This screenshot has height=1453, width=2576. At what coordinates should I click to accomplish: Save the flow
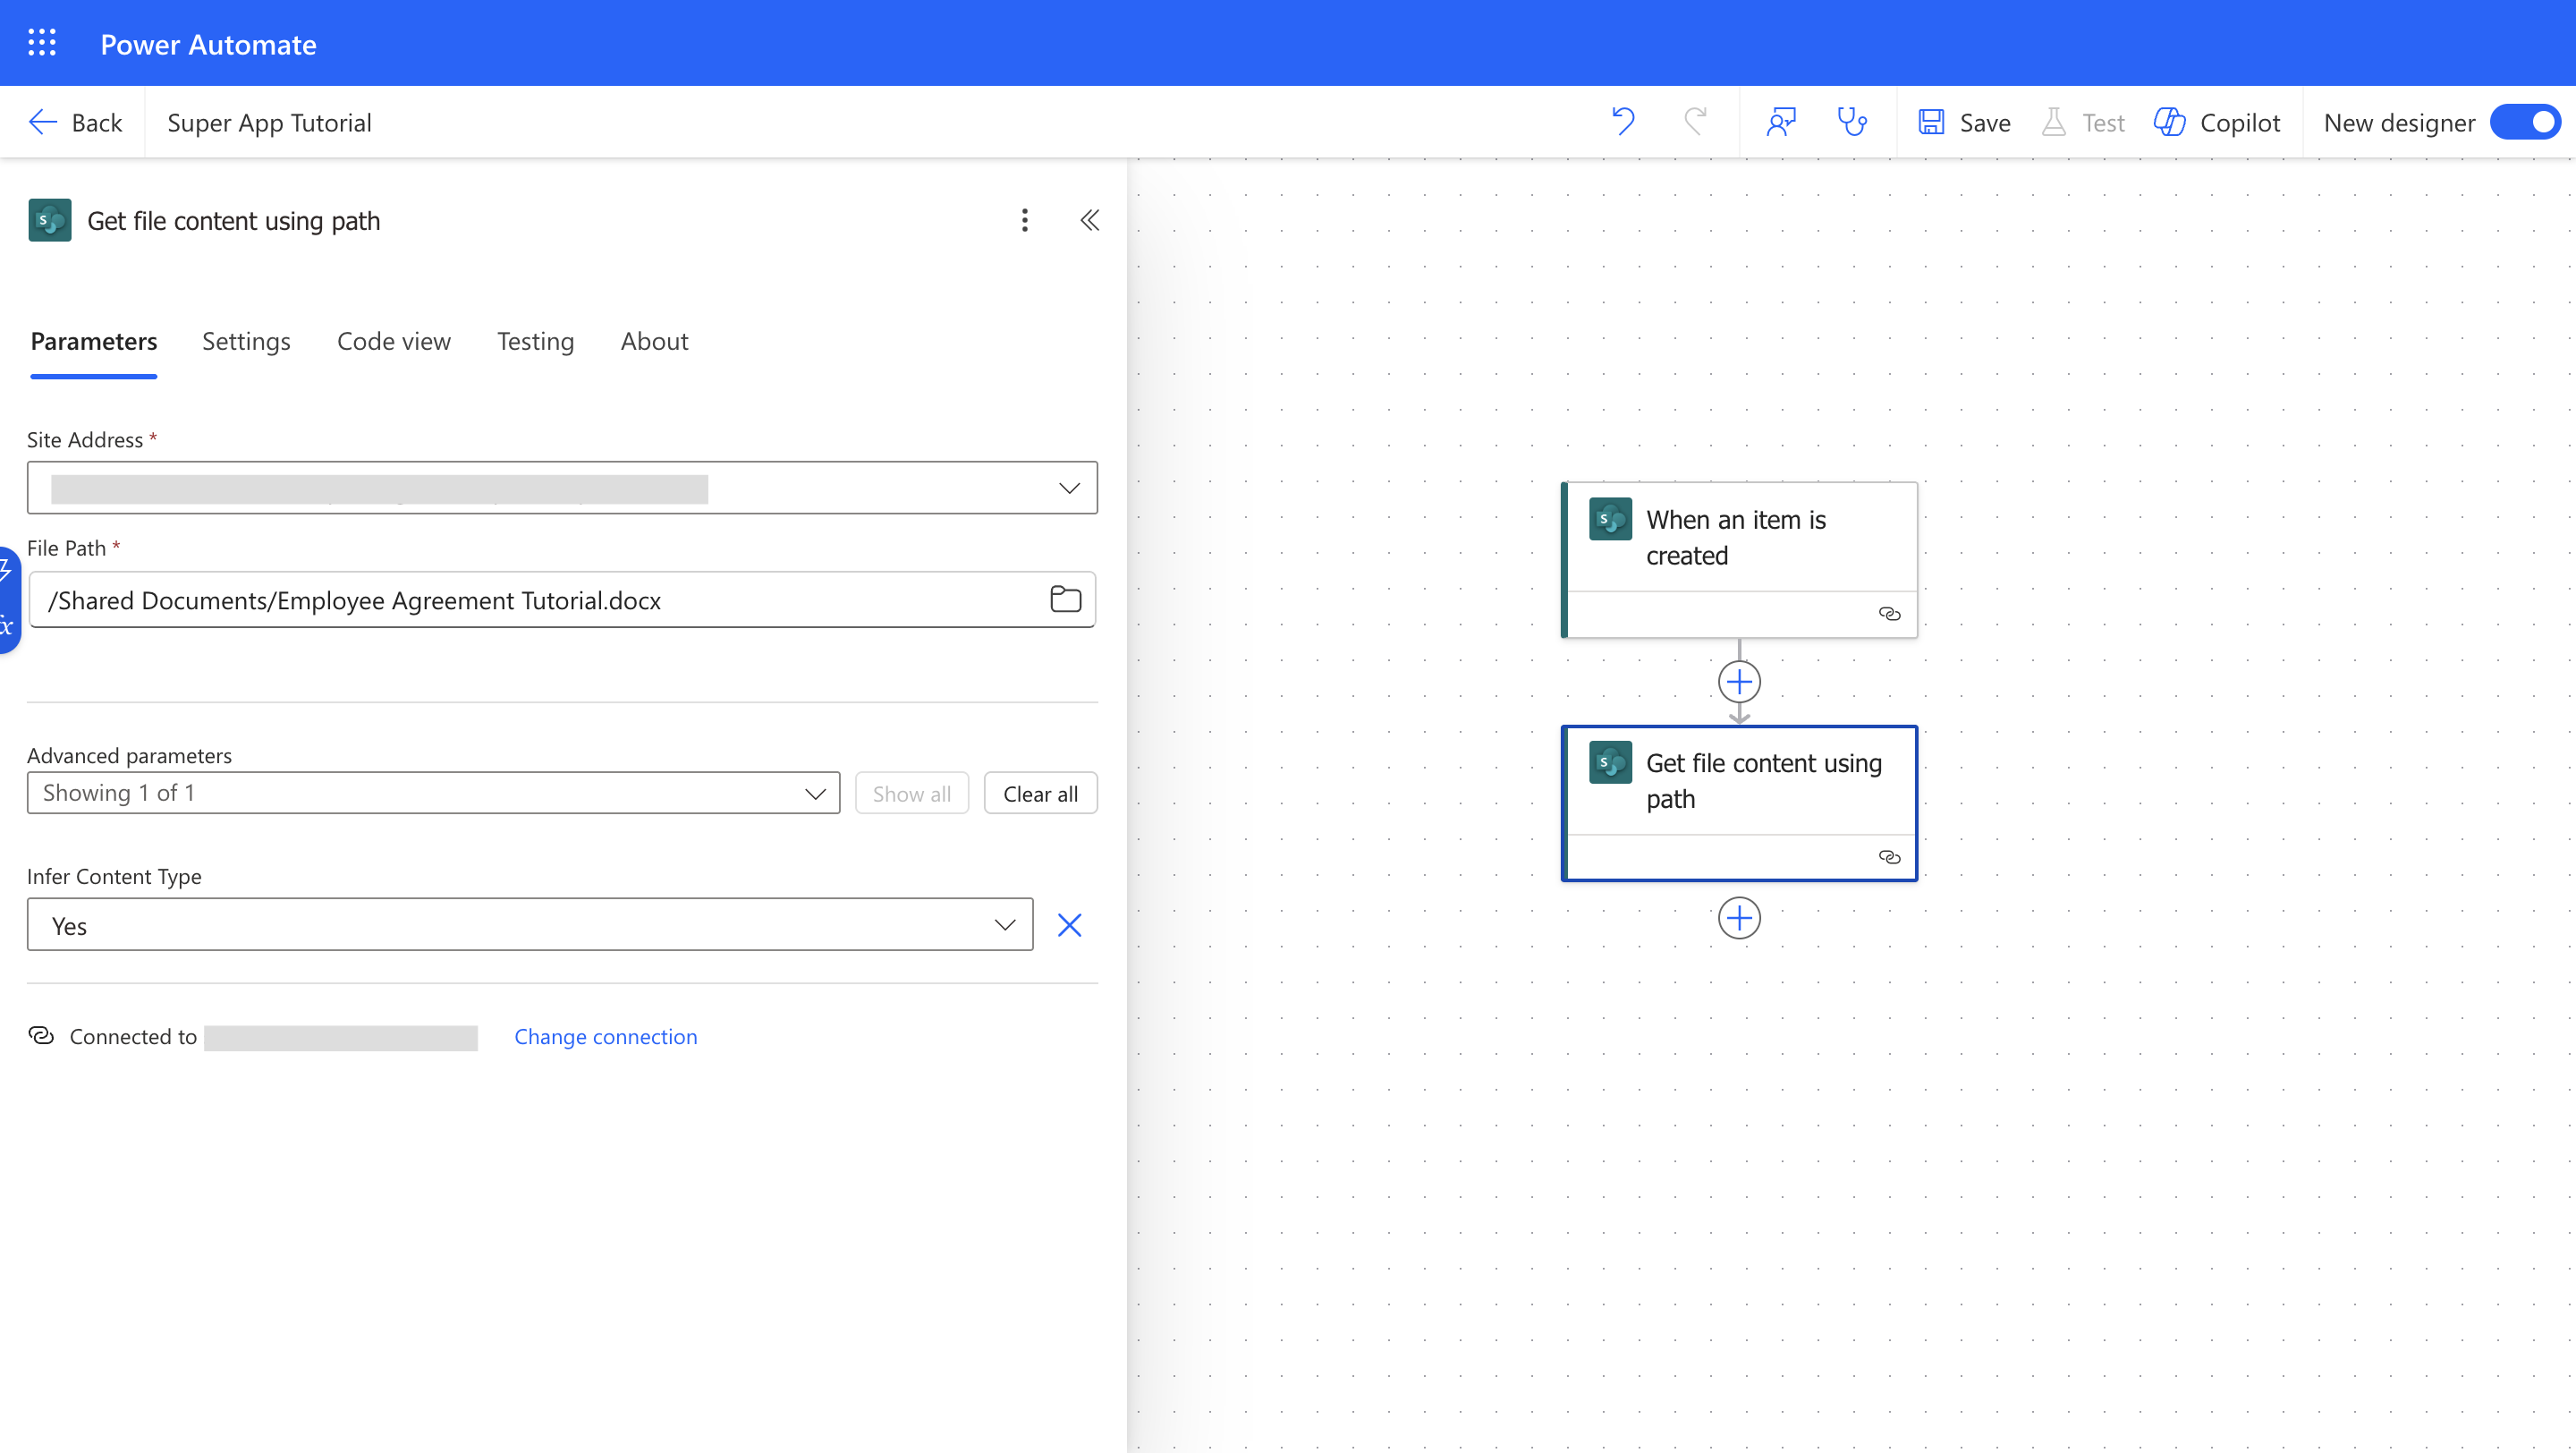1964,122
